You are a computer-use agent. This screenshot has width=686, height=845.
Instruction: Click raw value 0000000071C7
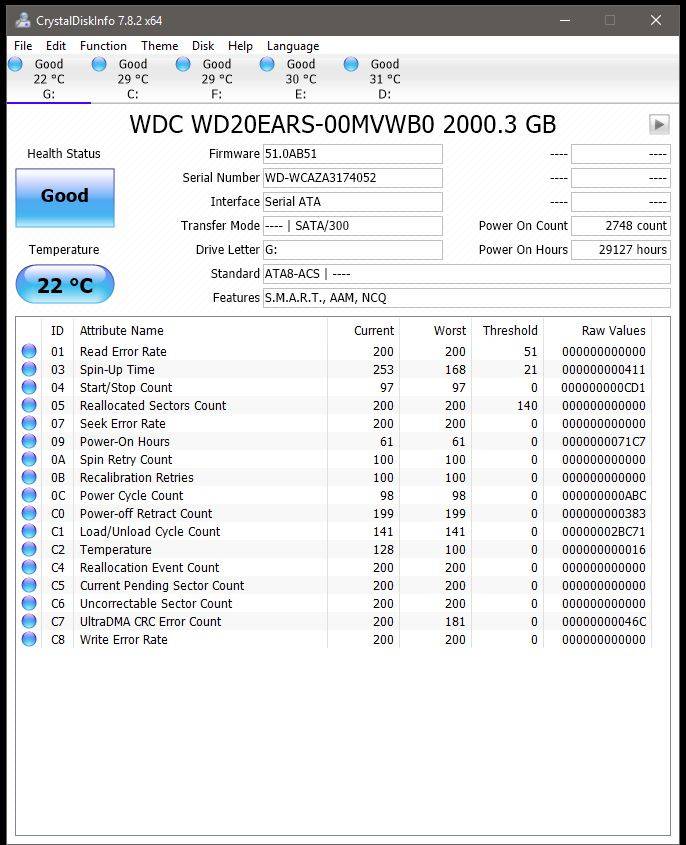[x=604, y=441]
